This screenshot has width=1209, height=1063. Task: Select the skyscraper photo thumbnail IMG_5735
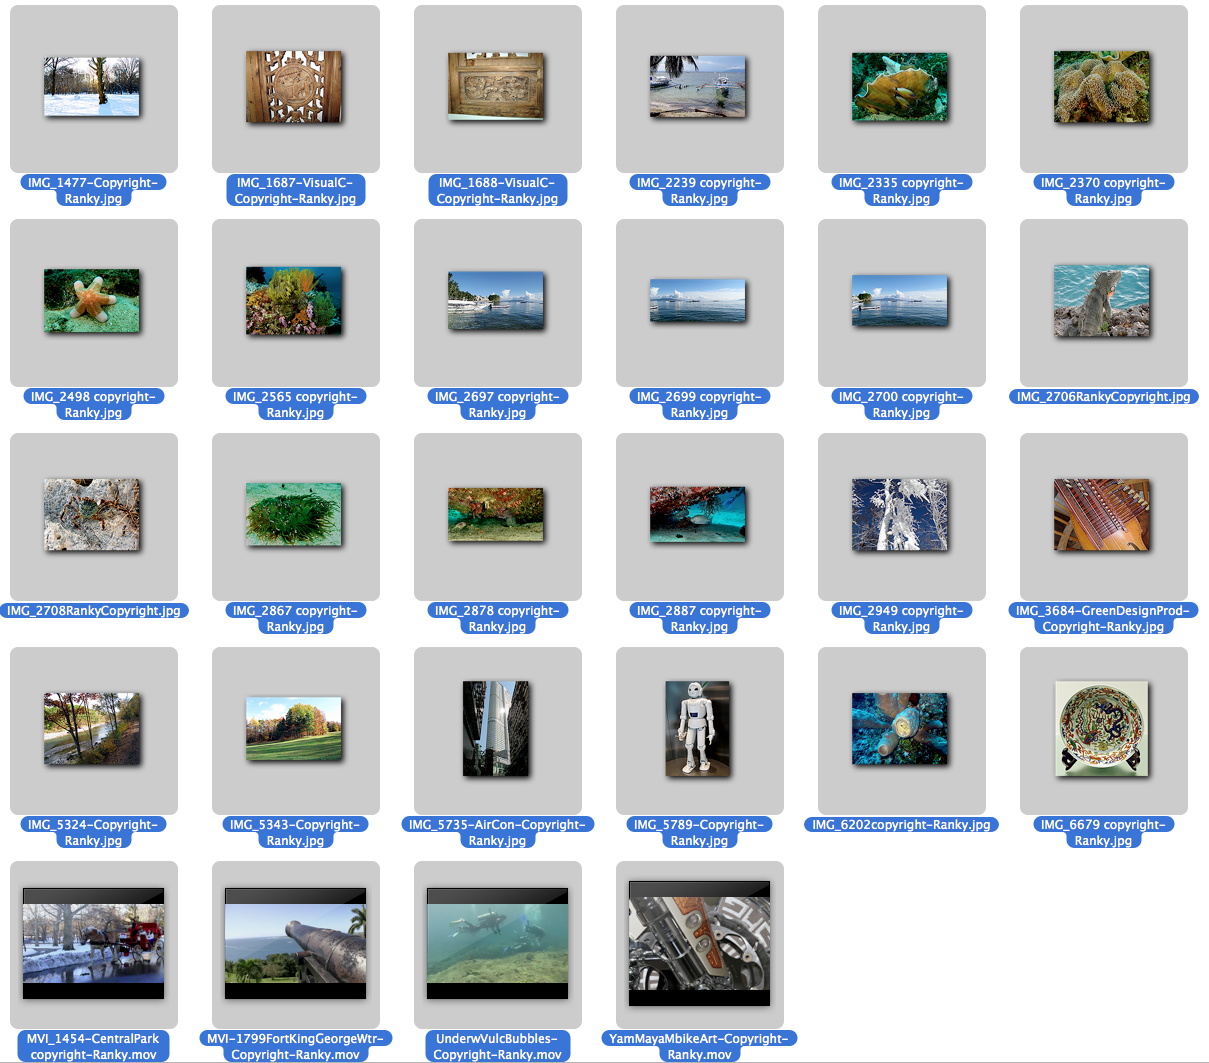497,729
